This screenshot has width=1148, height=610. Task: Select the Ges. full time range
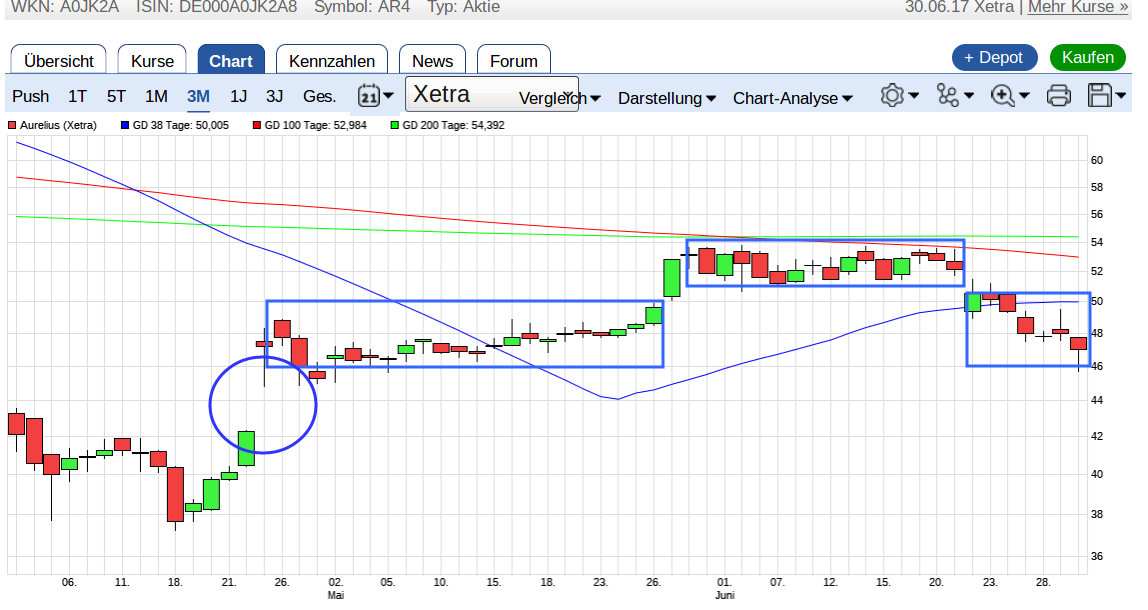pos(319,97)
